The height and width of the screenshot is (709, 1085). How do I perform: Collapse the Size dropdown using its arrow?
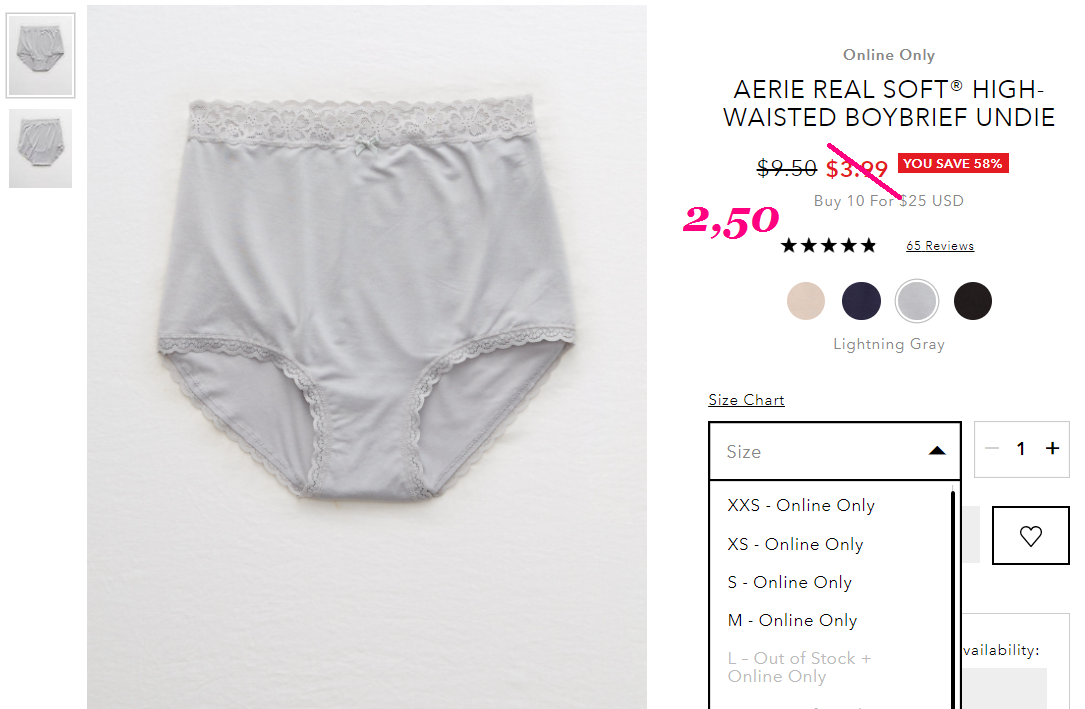point(937,451)
